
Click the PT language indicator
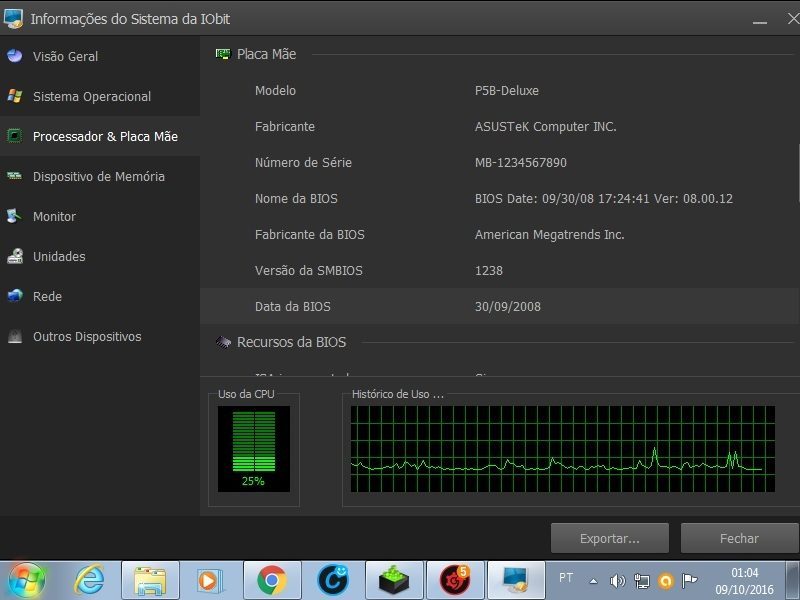565,578
